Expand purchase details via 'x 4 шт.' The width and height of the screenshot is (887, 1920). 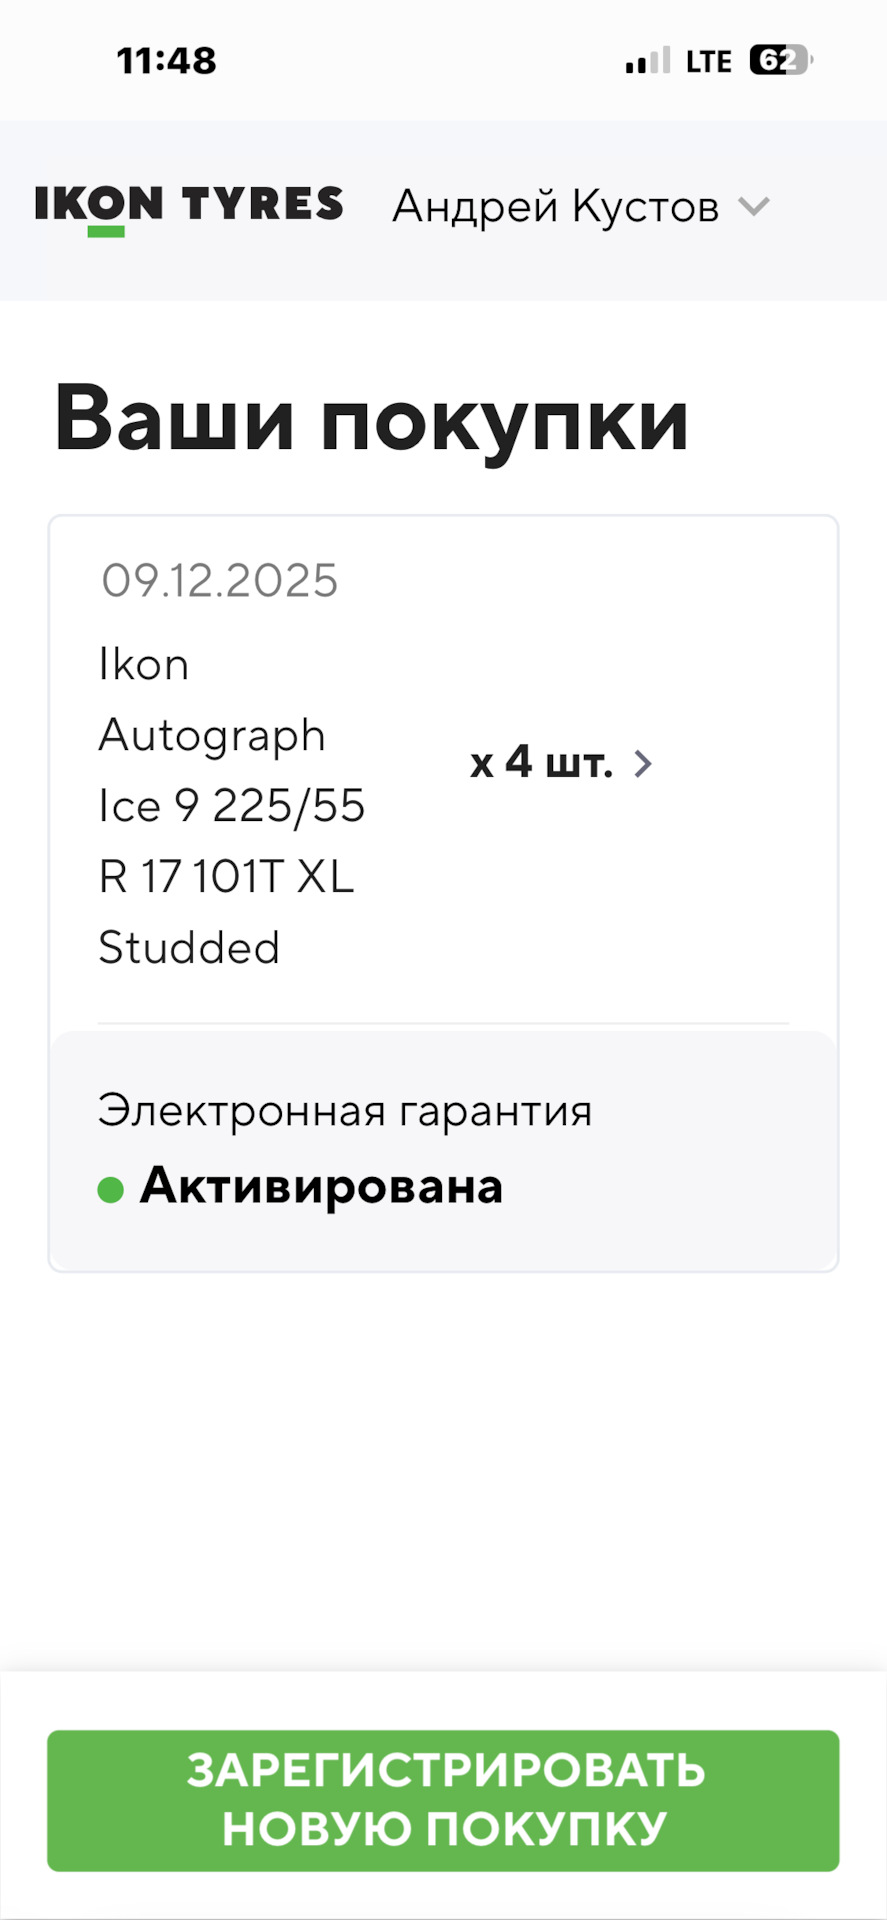pyautogui.click(x=541, y=764)
